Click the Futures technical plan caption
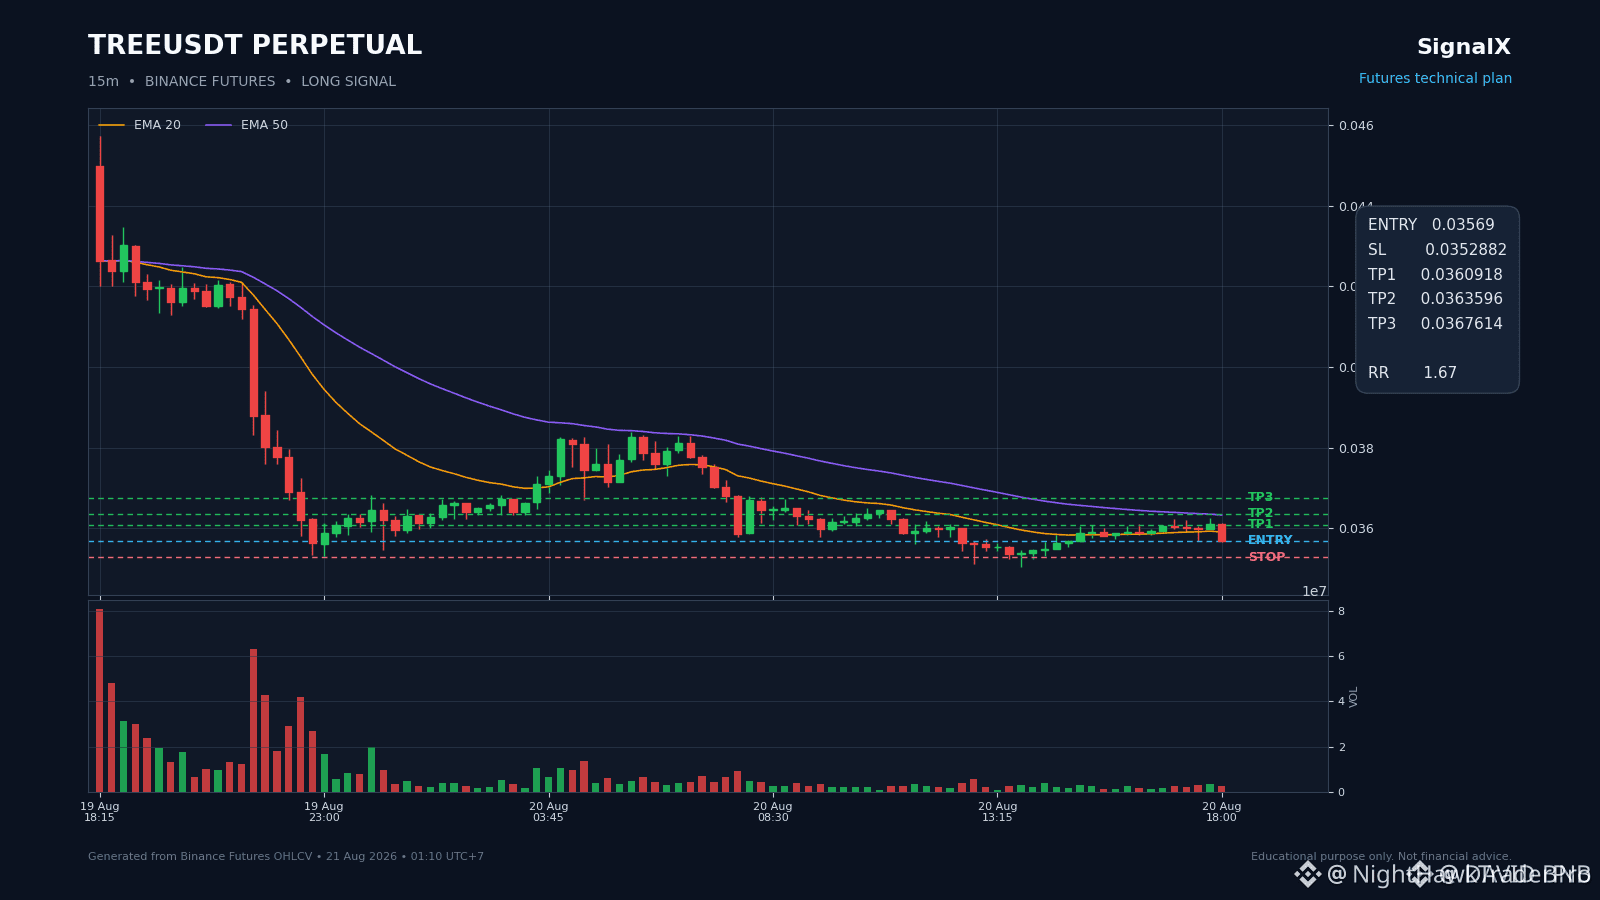 1435,79
